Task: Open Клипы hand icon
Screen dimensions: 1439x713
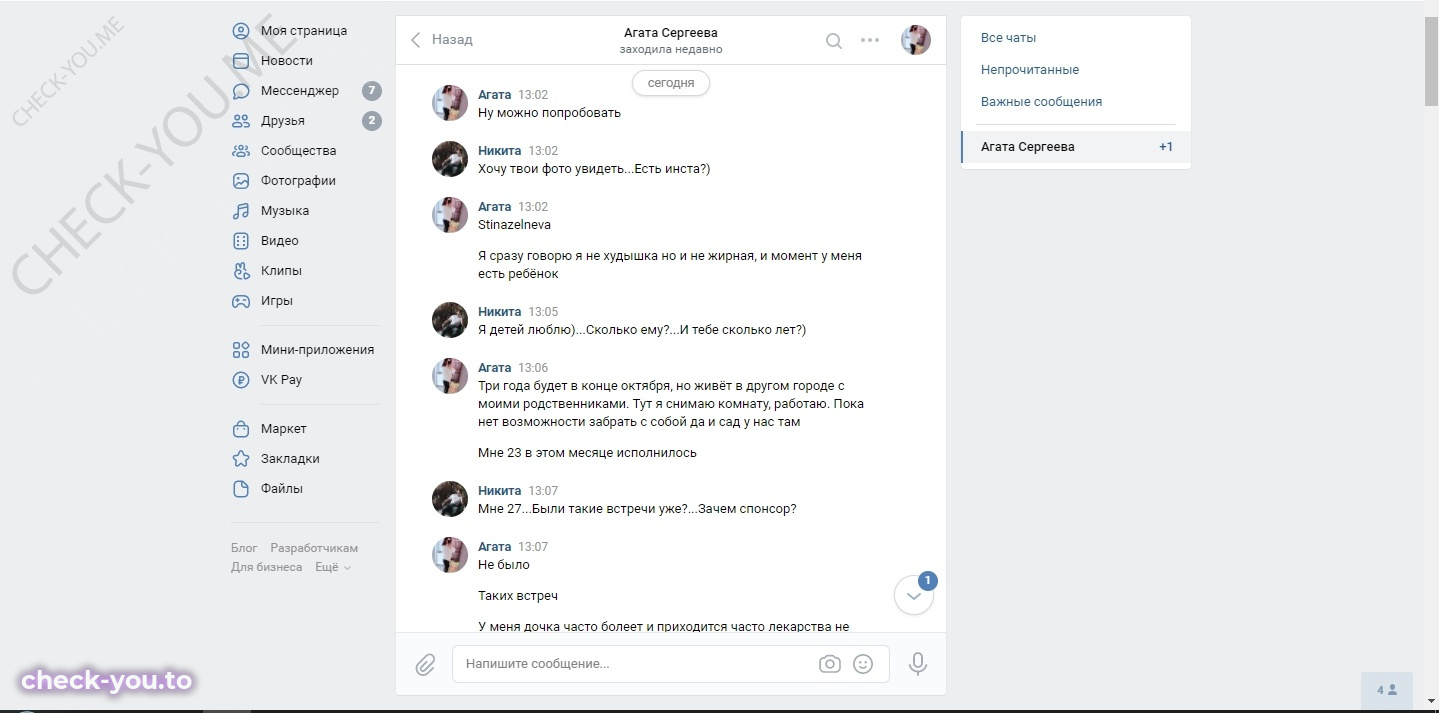Action: [241, 271]
